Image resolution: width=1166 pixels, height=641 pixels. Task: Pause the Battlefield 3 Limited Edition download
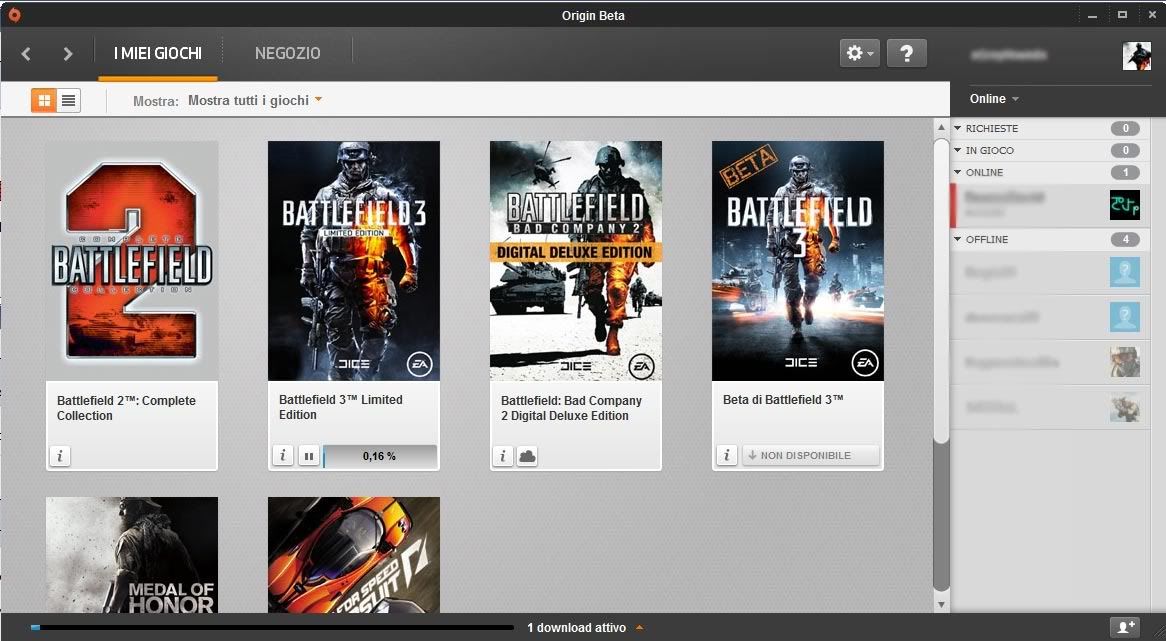click(x=309, y=456)
